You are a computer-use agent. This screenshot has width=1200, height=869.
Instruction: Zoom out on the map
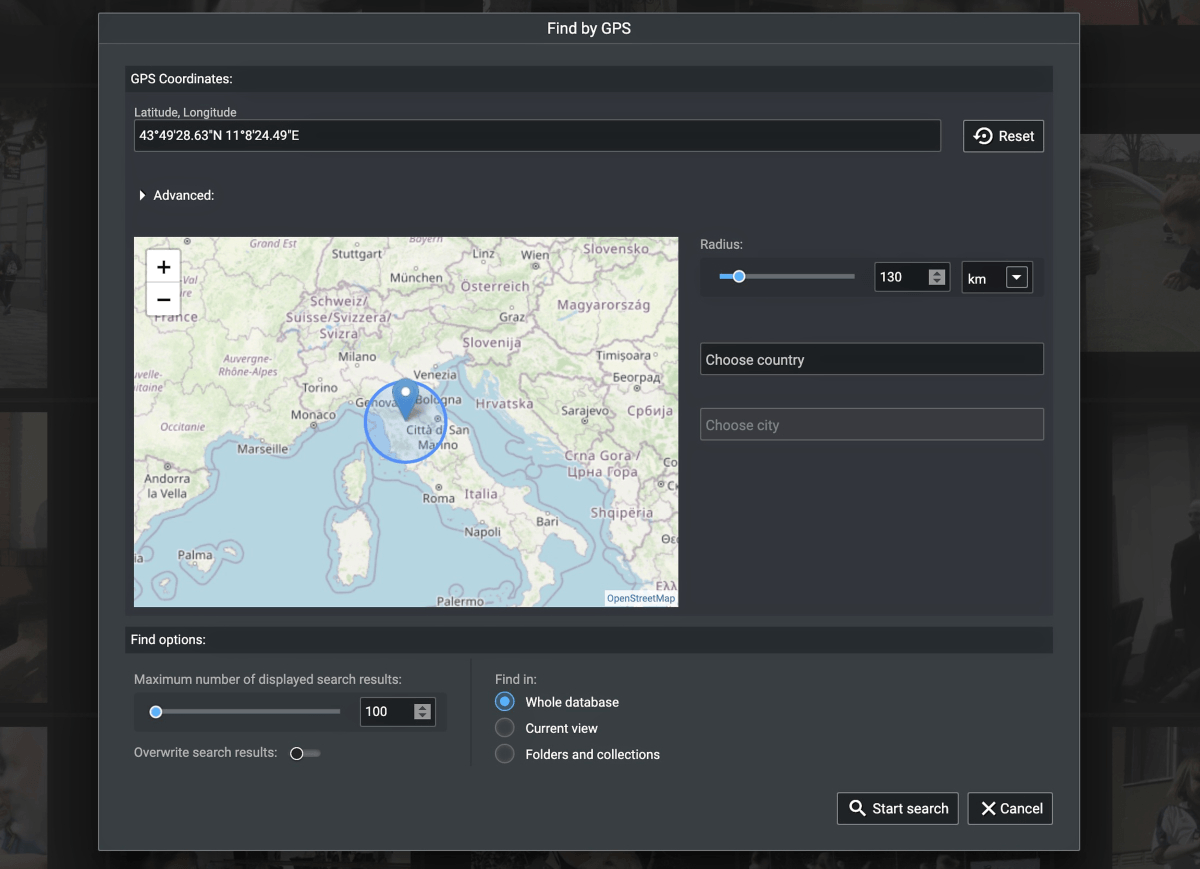point(163,299)
